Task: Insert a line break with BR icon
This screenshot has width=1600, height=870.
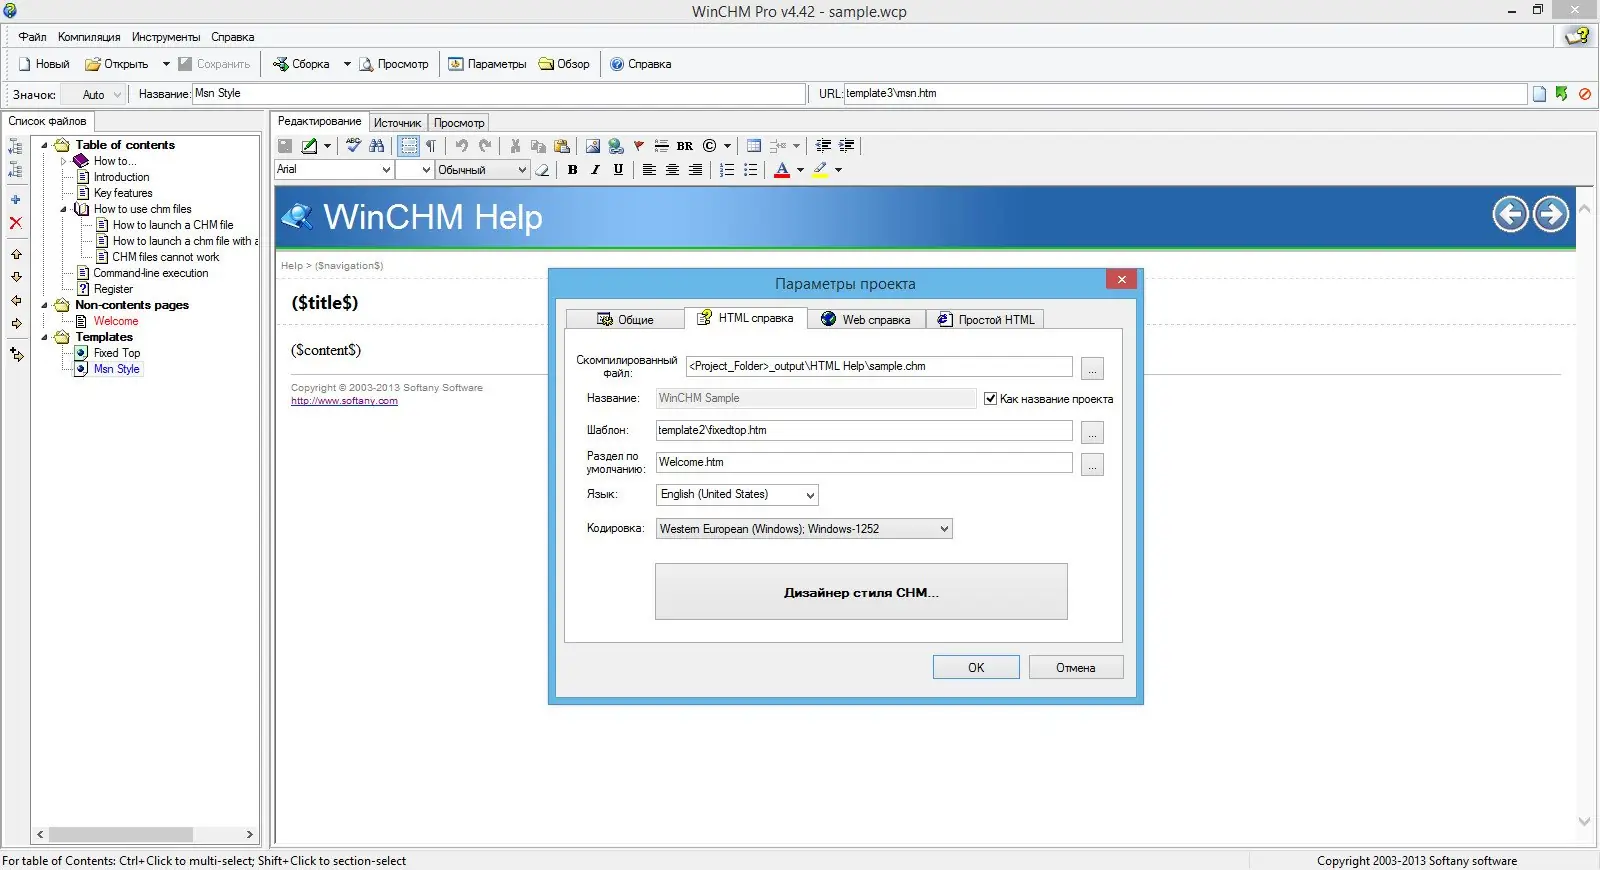Action: tap(685, 145)
